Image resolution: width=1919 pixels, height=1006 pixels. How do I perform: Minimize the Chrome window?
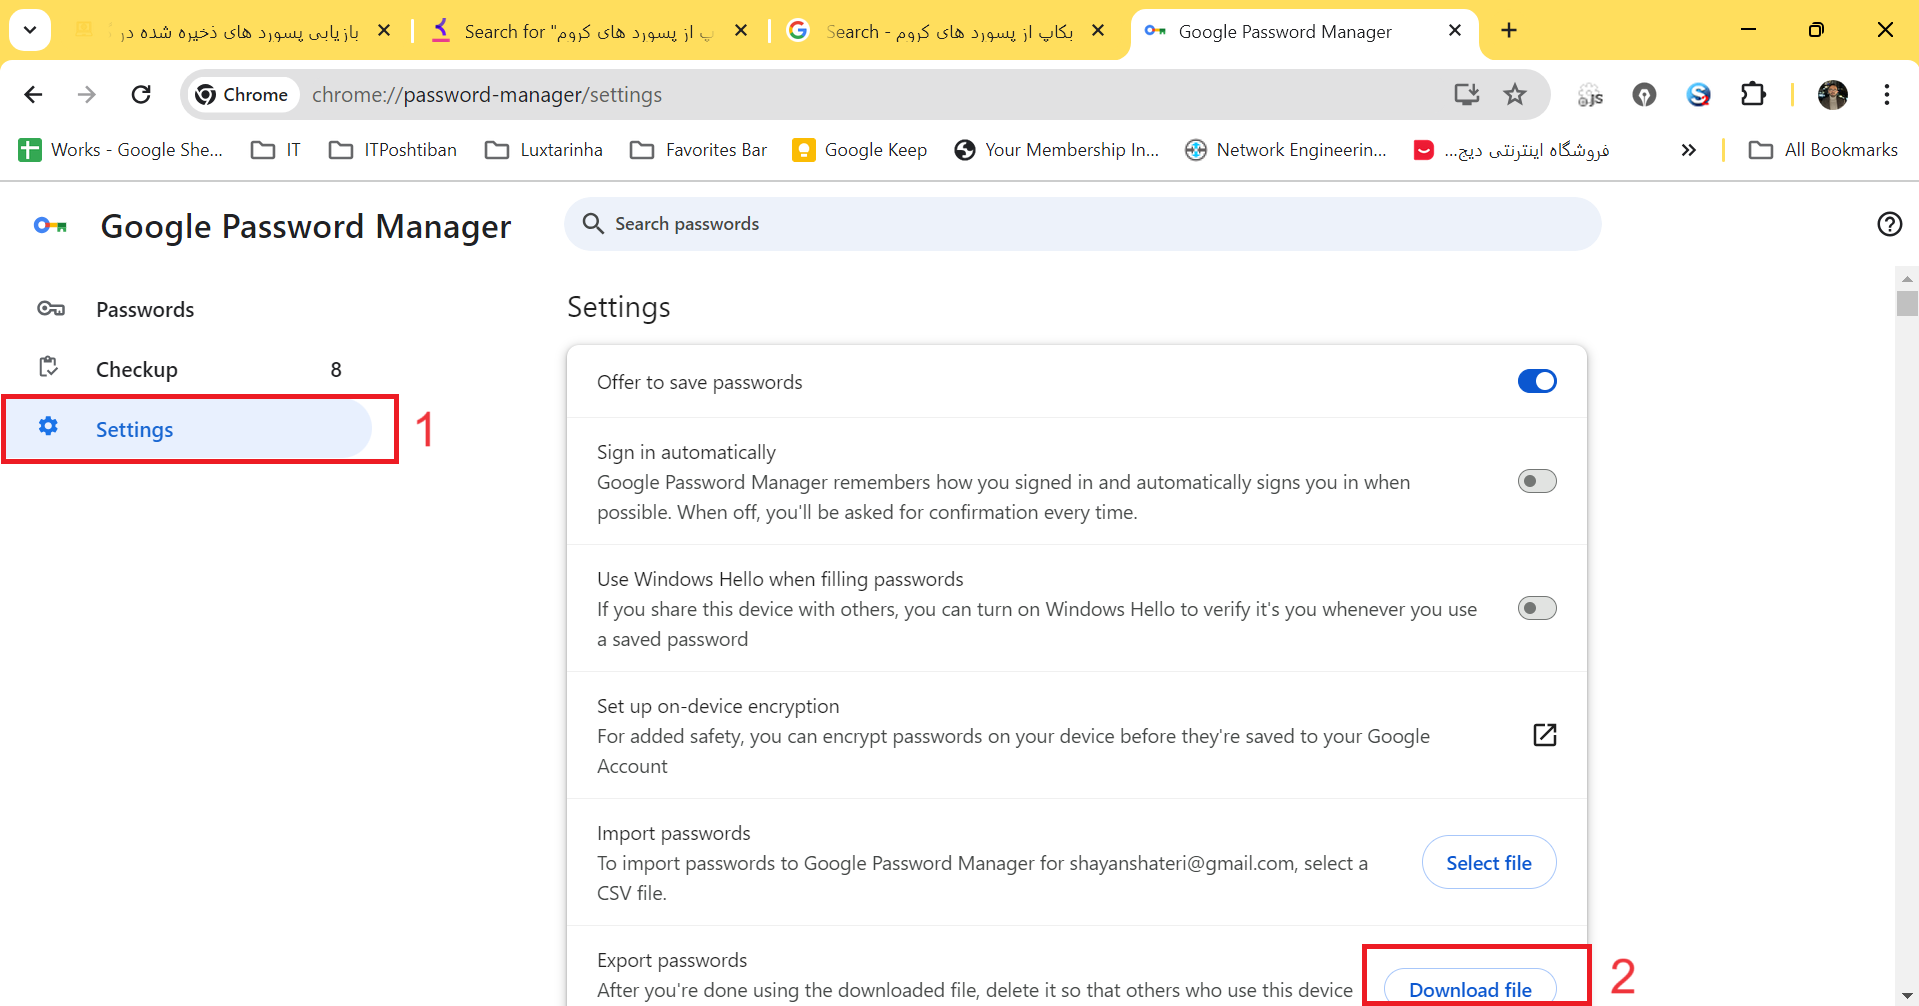tap(1748, 30)
